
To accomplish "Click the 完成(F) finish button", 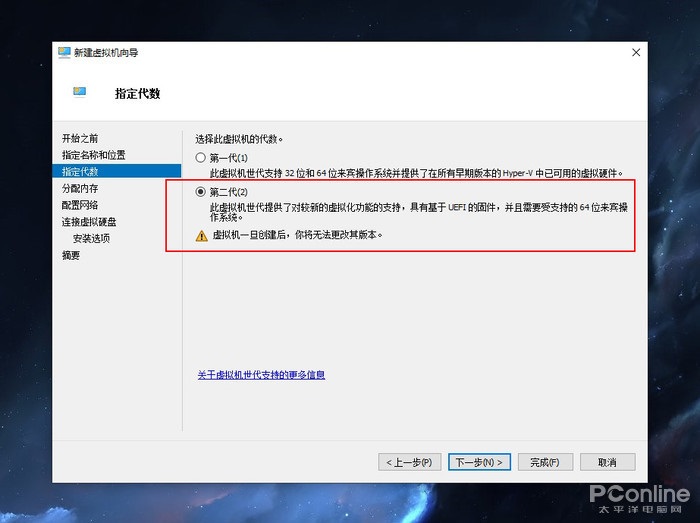I will [545, 462].
